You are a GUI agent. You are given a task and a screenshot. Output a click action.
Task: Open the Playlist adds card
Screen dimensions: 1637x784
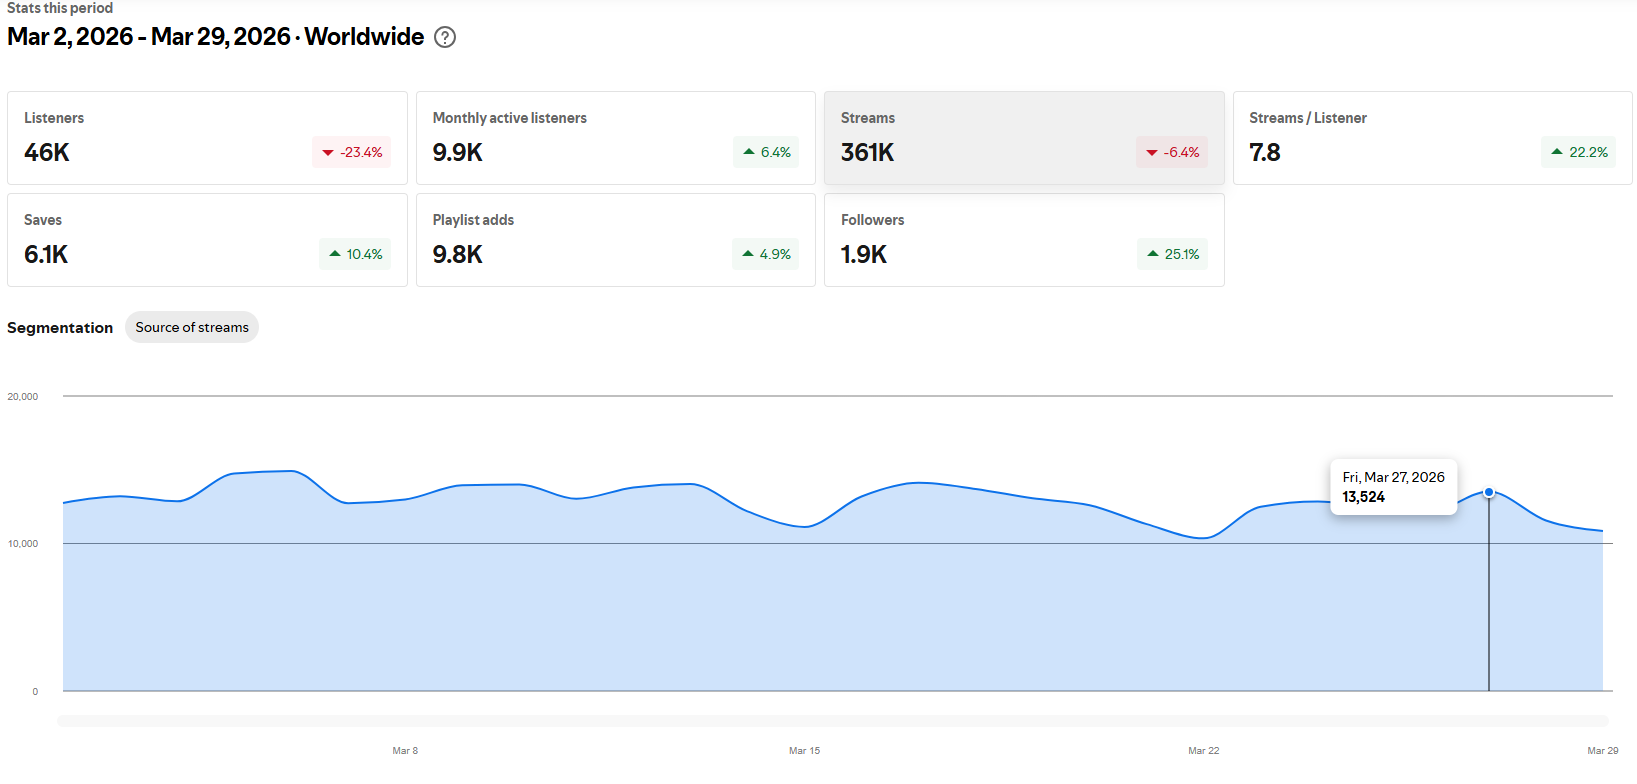coord(615,240)
